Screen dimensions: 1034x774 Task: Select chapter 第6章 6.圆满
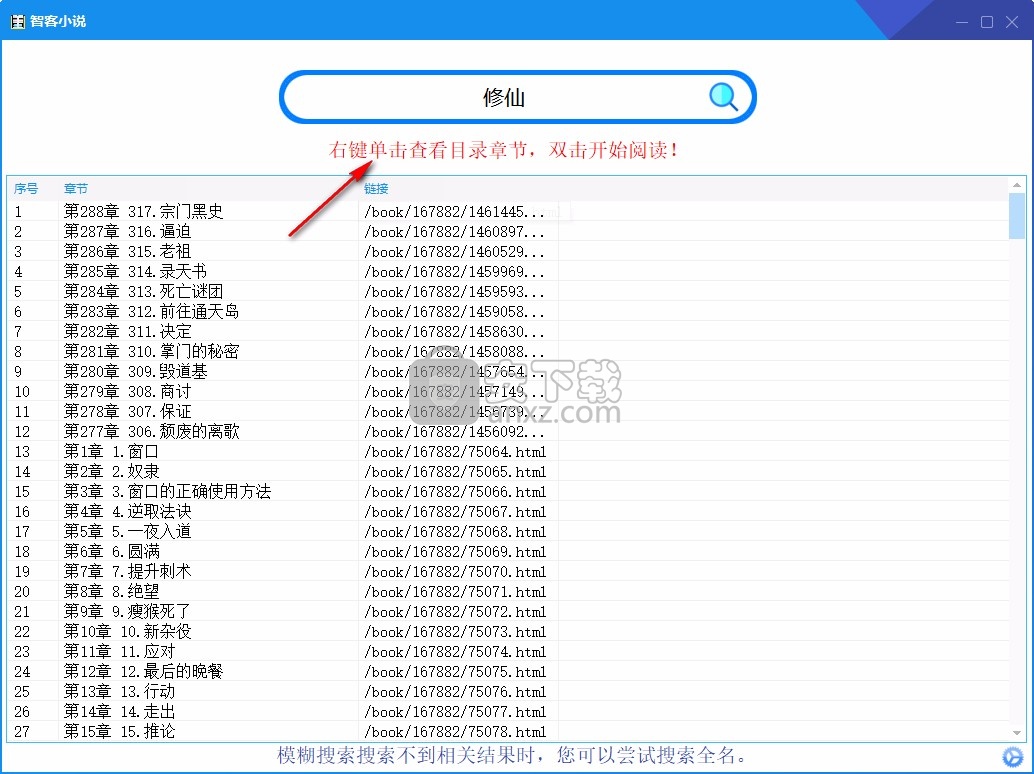point(111,551)
